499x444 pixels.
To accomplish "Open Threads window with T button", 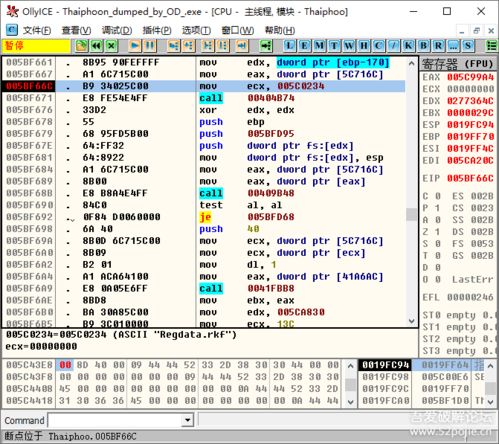I will pyautogui.click(x=334, y=46).
